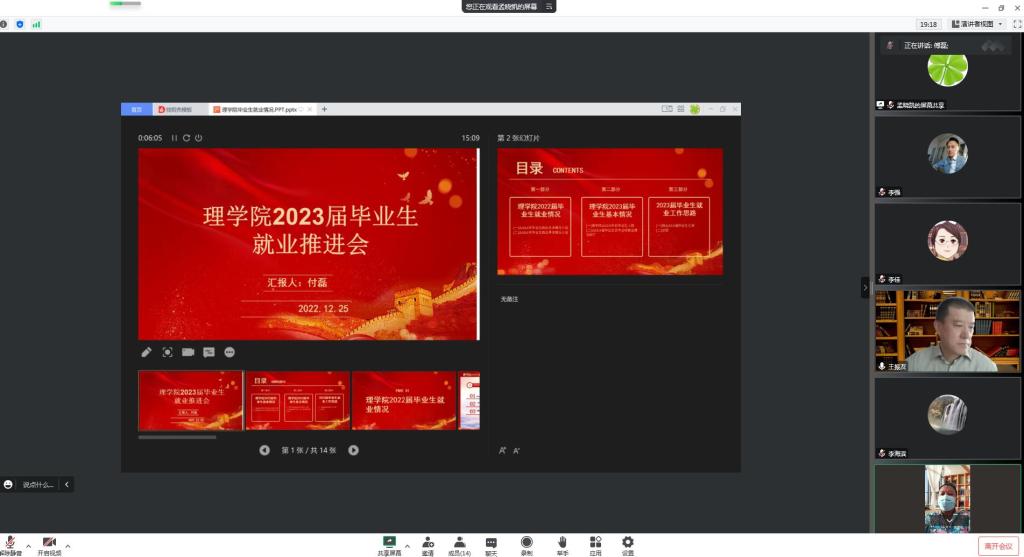Screen dimensions: 1024x557
Task: Collapse the participant video side panel
Action: tap(865, 287)
